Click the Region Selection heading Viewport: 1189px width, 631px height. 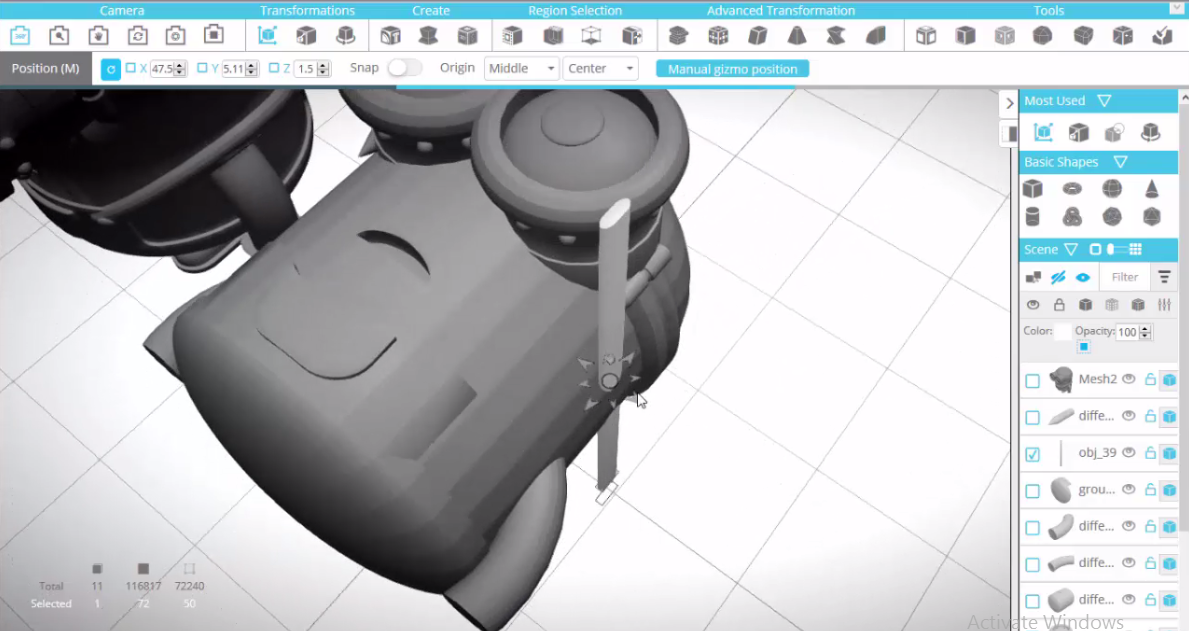pyautogui.click(x=575, y=11)
